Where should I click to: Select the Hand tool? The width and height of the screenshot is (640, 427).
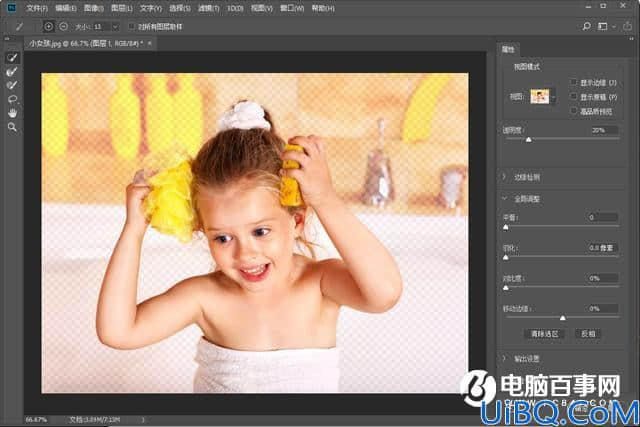tap(12, 113)
